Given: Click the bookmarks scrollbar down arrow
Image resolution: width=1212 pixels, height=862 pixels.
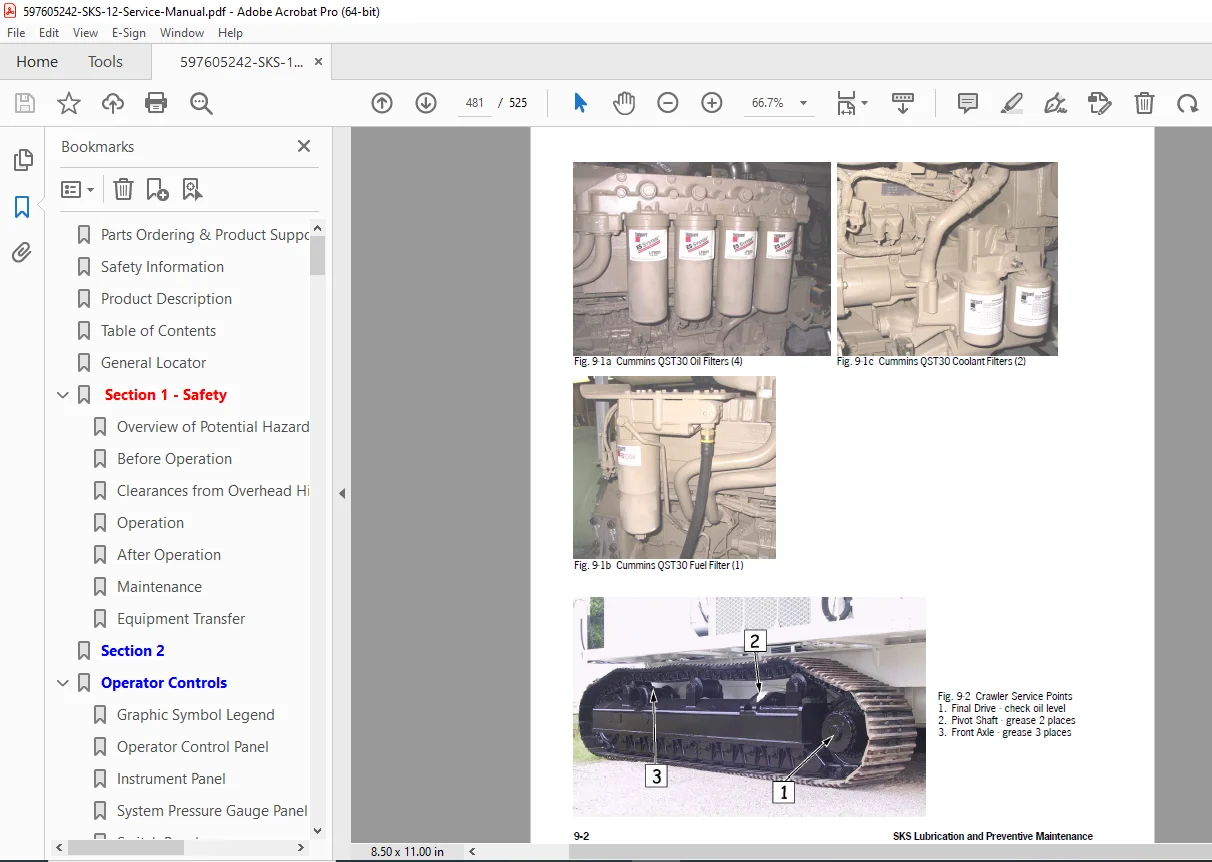Looking at the screenshot, I should (x=318, y=830).
